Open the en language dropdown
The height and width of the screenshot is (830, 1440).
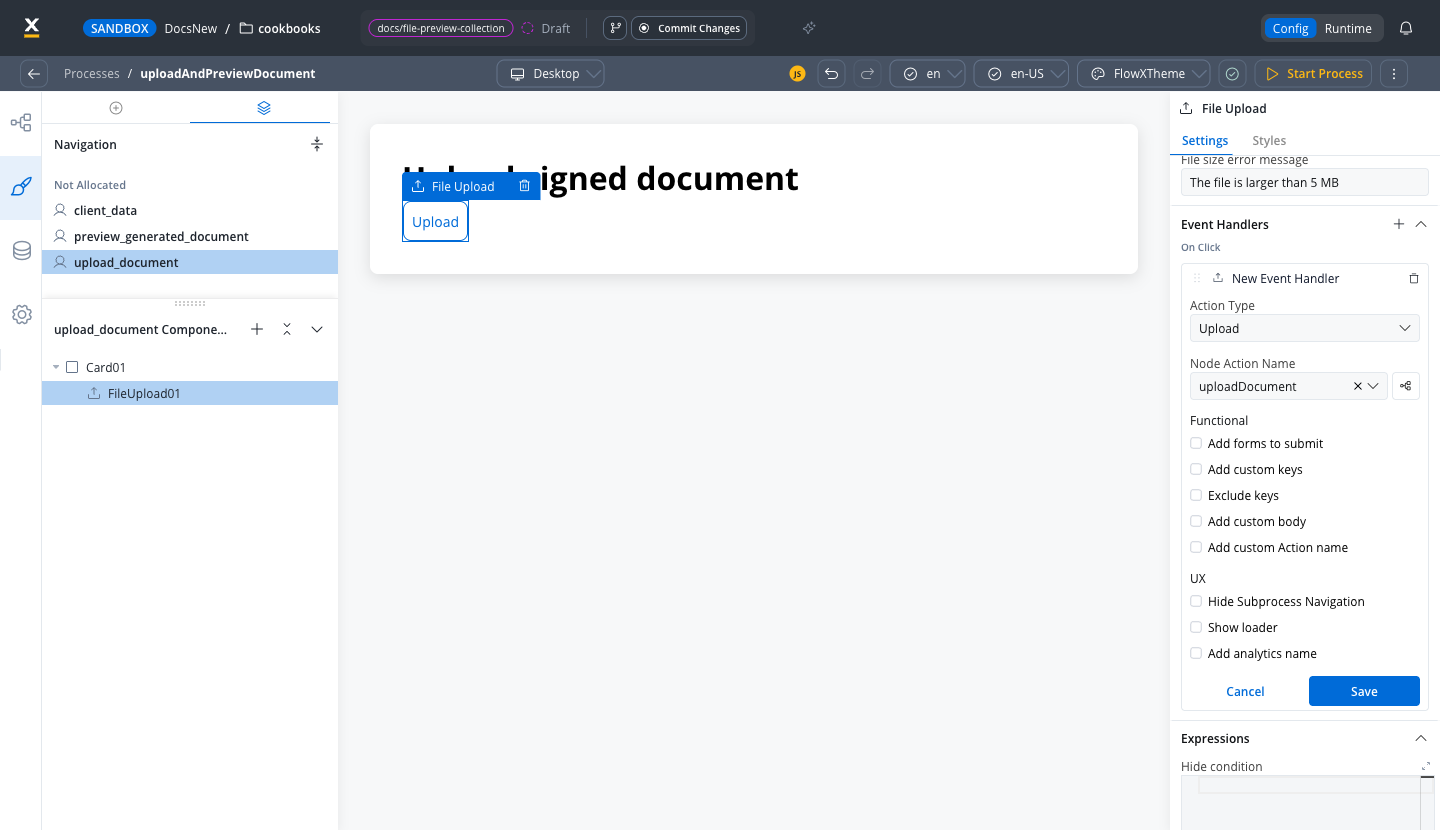pyautogui.click(x=927, y=73)
